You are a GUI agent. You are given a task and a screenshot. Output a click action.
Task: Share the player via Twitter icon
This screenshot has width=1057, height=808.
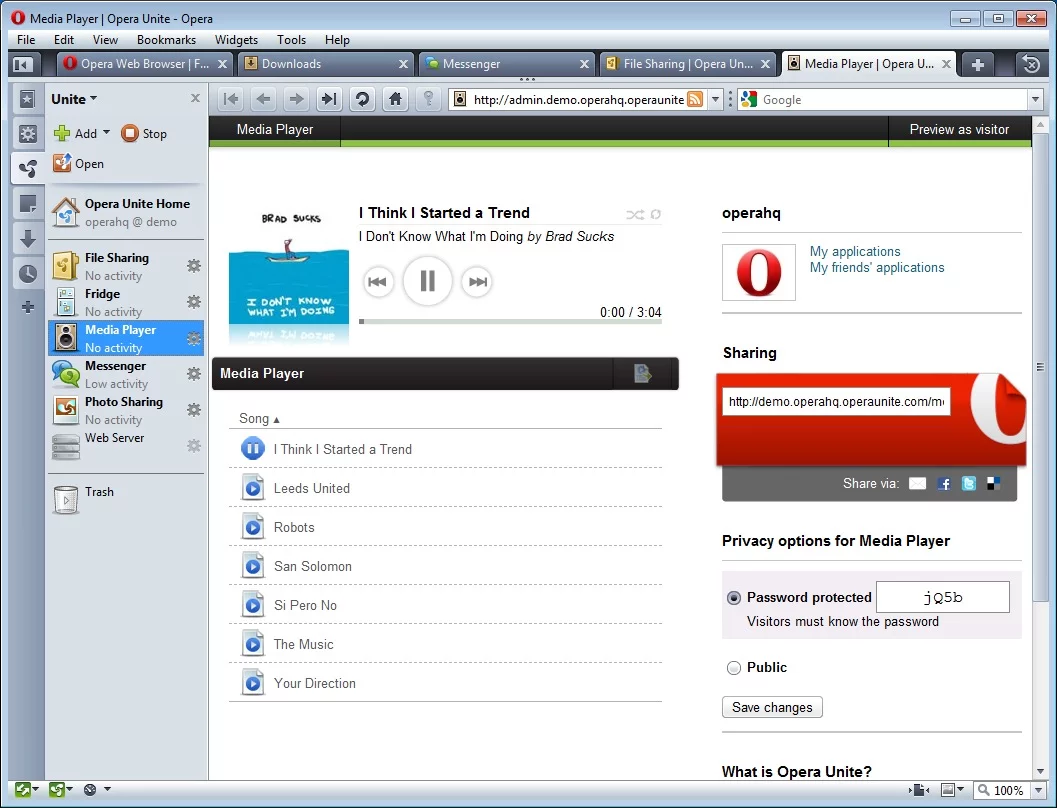tap(968, 483)
